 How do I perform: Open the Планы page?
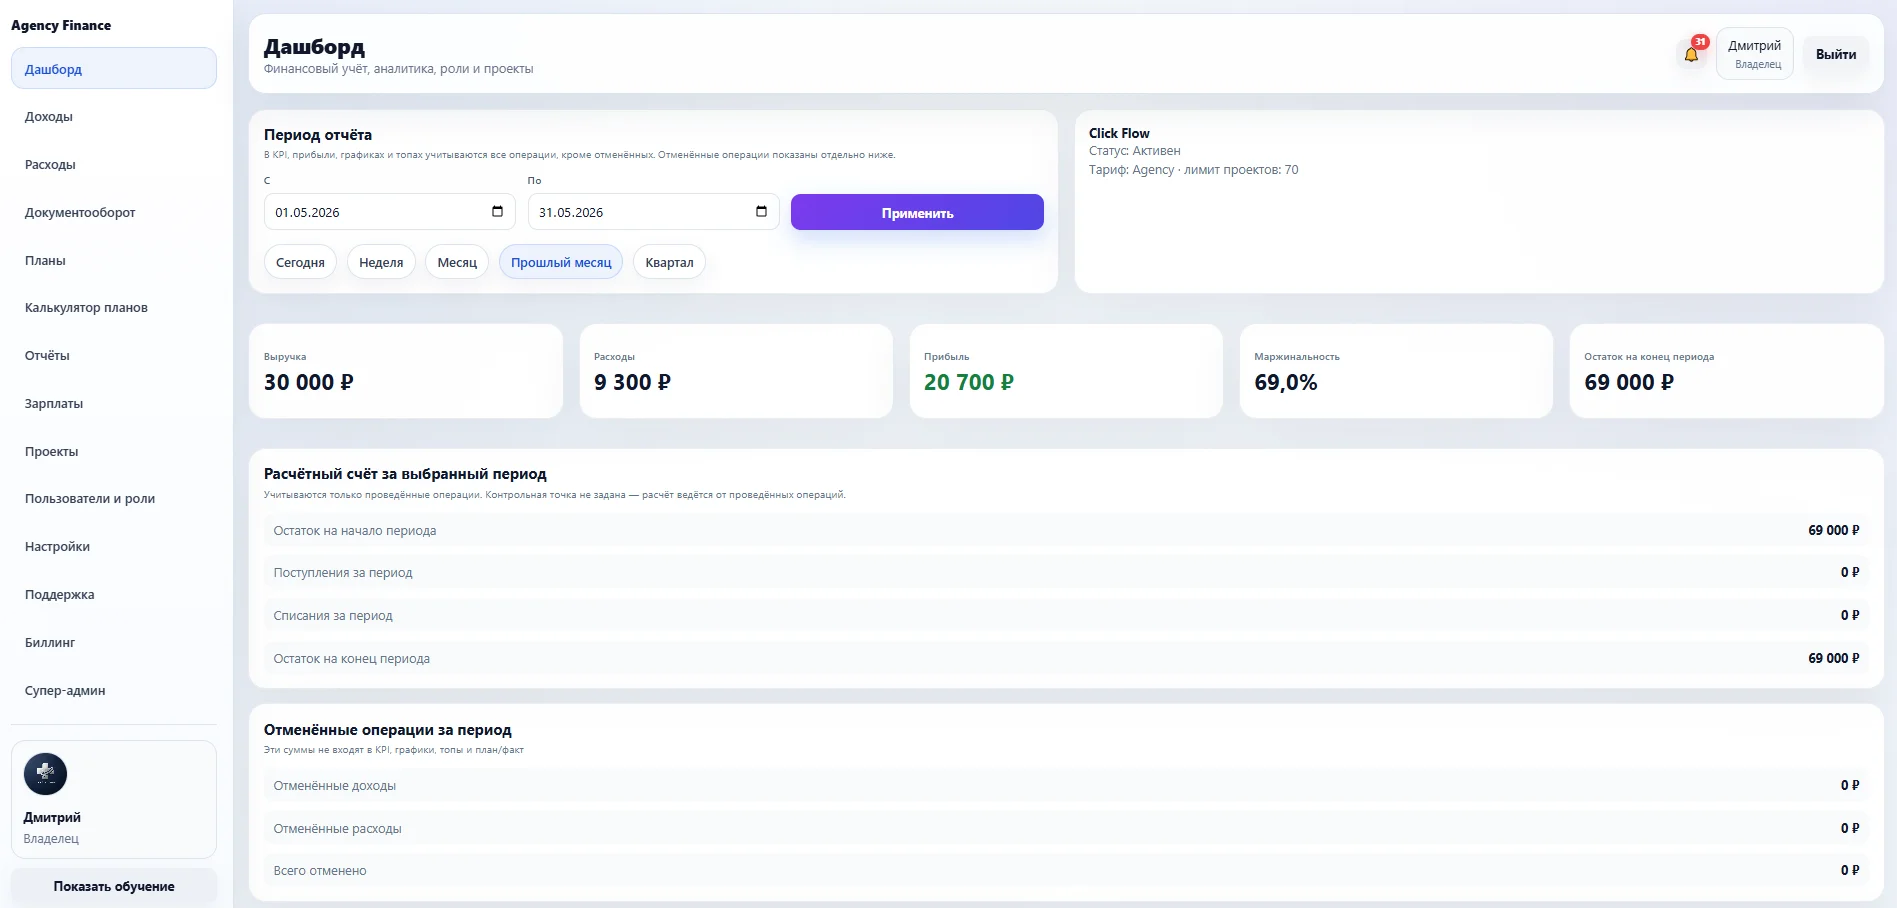point(114,260)
